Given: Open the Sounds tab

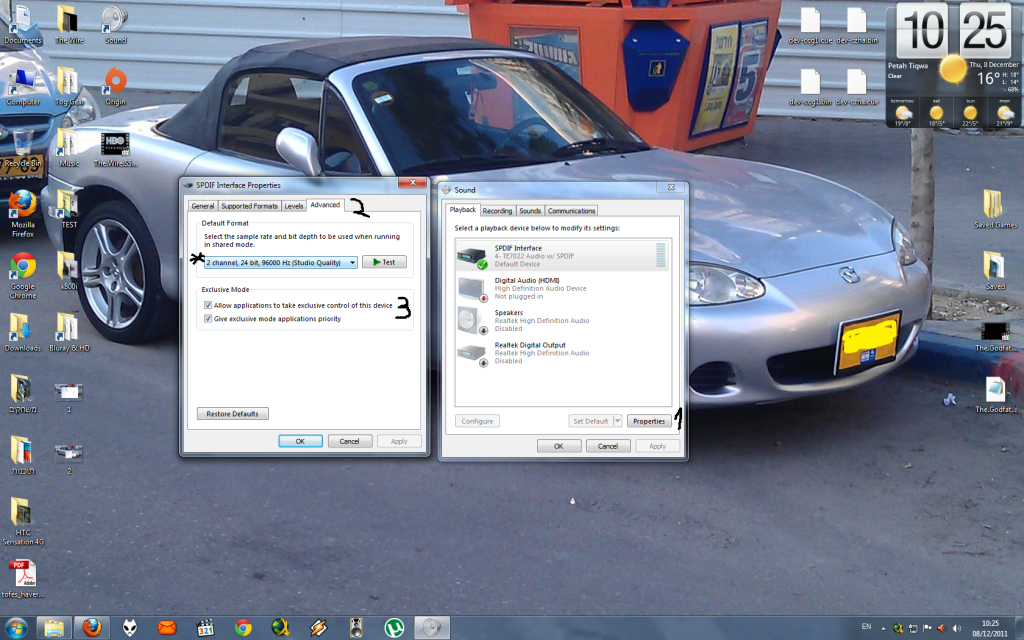Looking at the screenshot, I should 530,211.
